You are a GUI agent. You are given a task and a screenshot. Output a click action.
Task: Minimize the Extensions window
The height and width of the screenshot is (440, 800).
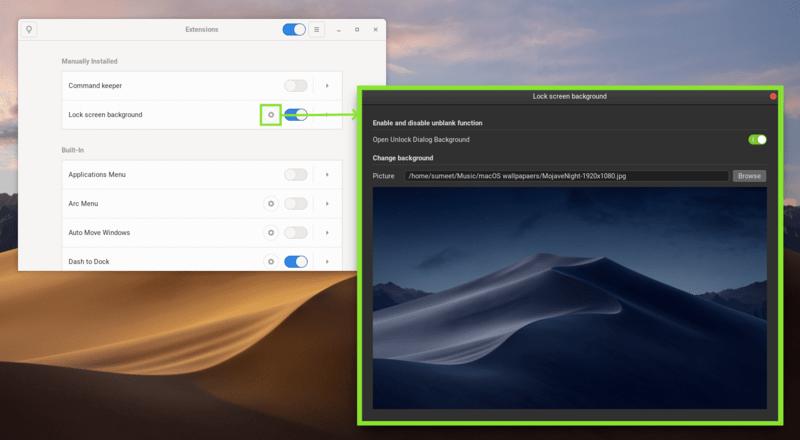click(x=339, y=30)
